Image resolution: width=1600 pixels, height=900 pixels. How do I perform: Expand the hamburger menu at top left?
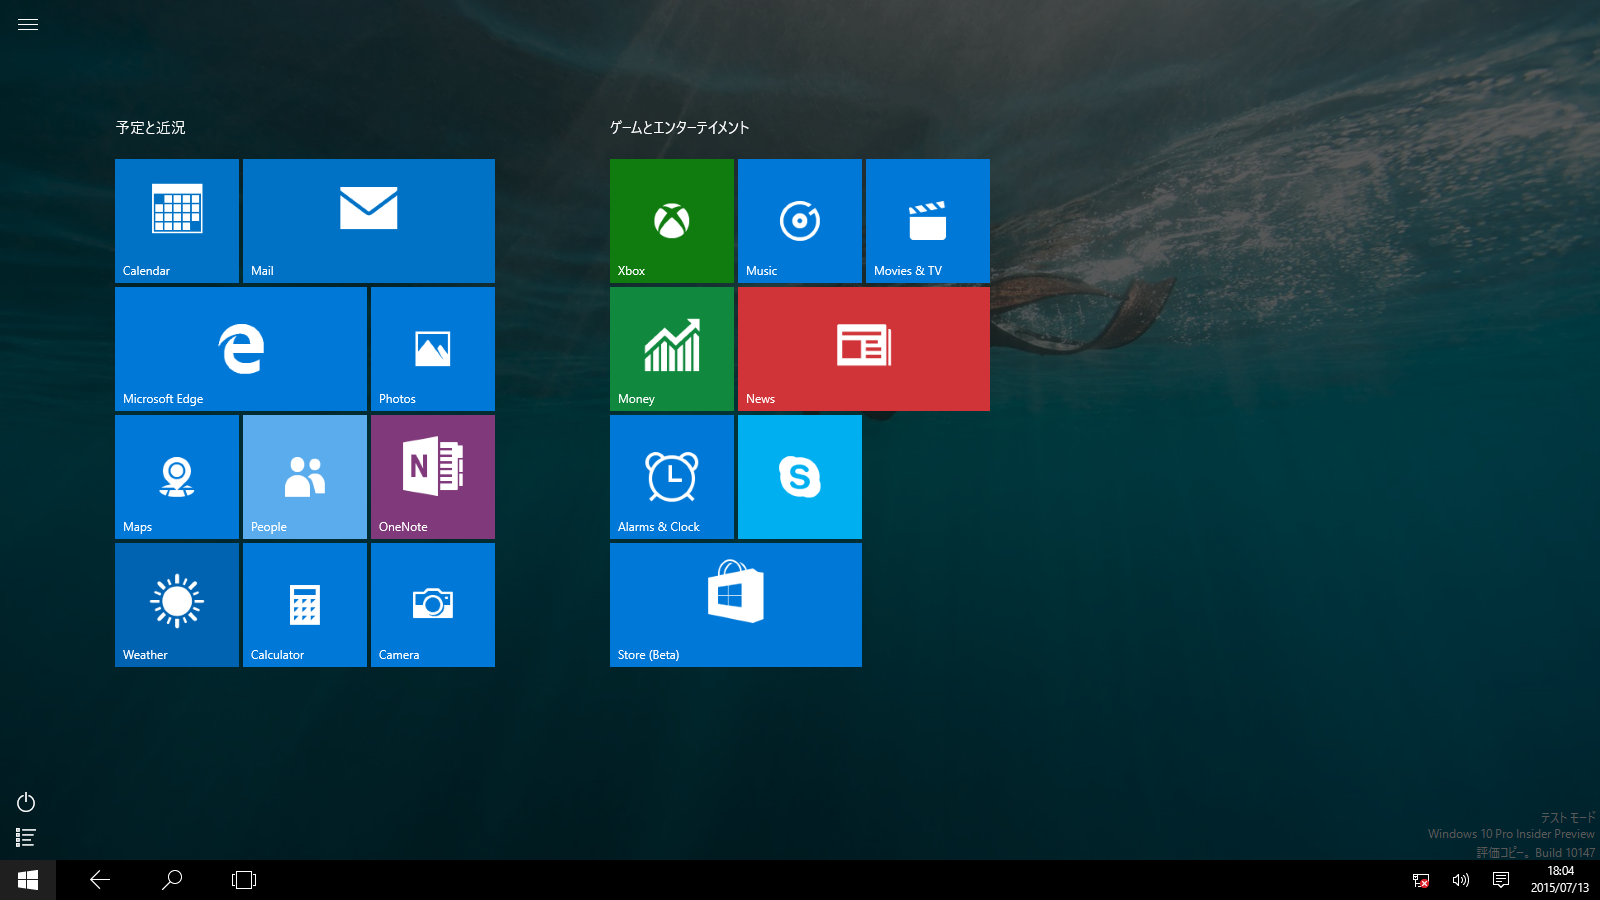28,25
